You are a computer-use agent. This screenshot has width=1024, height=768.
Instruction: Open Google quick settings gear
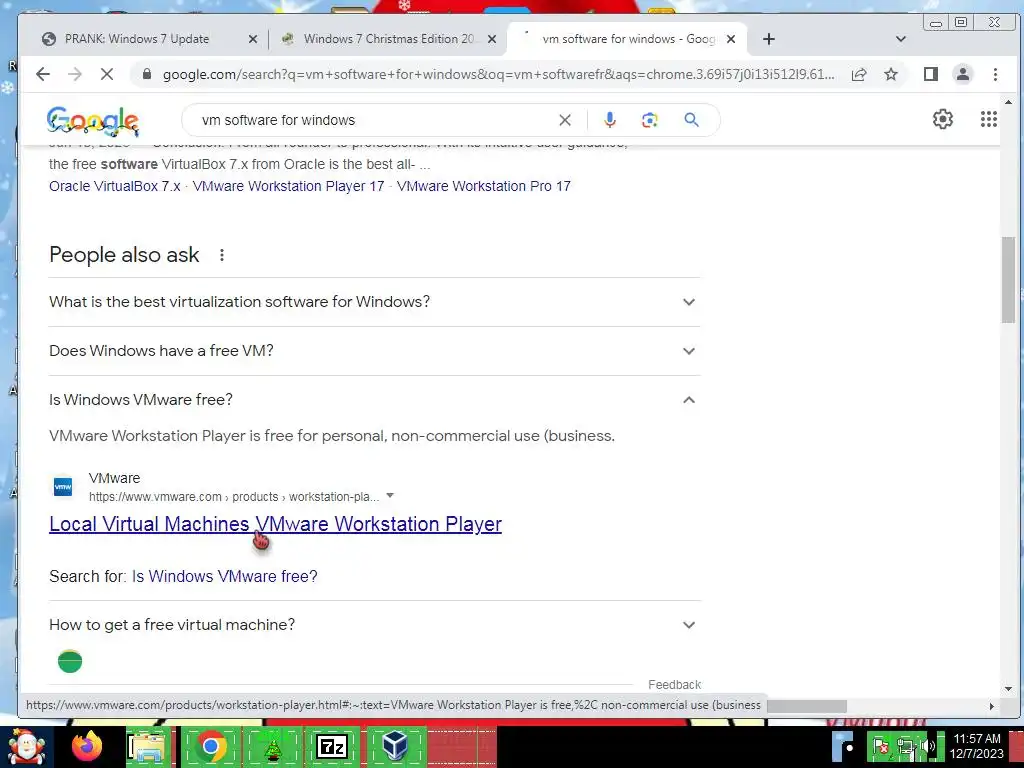[942, 119]
